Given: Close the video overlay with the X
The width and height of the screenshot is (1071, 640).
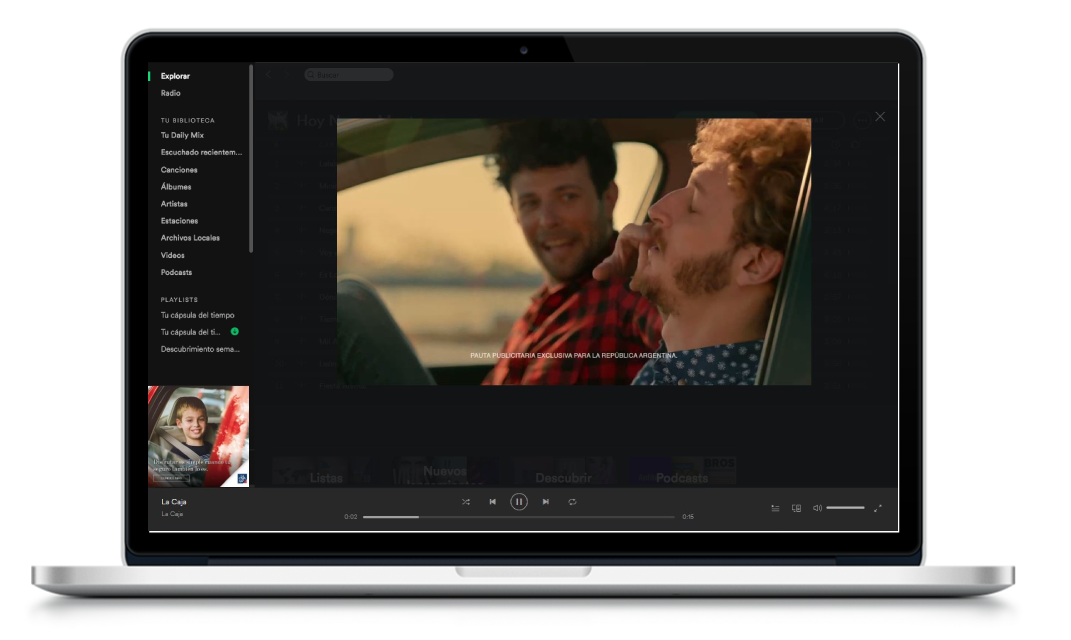Looking at the screenshot, I should click(x=880, y=117).
